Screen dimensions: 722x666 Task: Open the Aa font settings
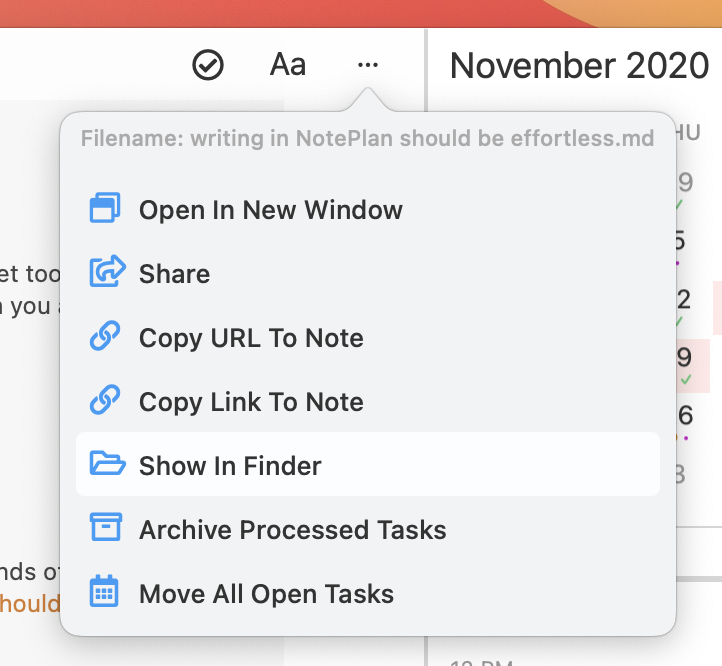click(x=288, y=64)
